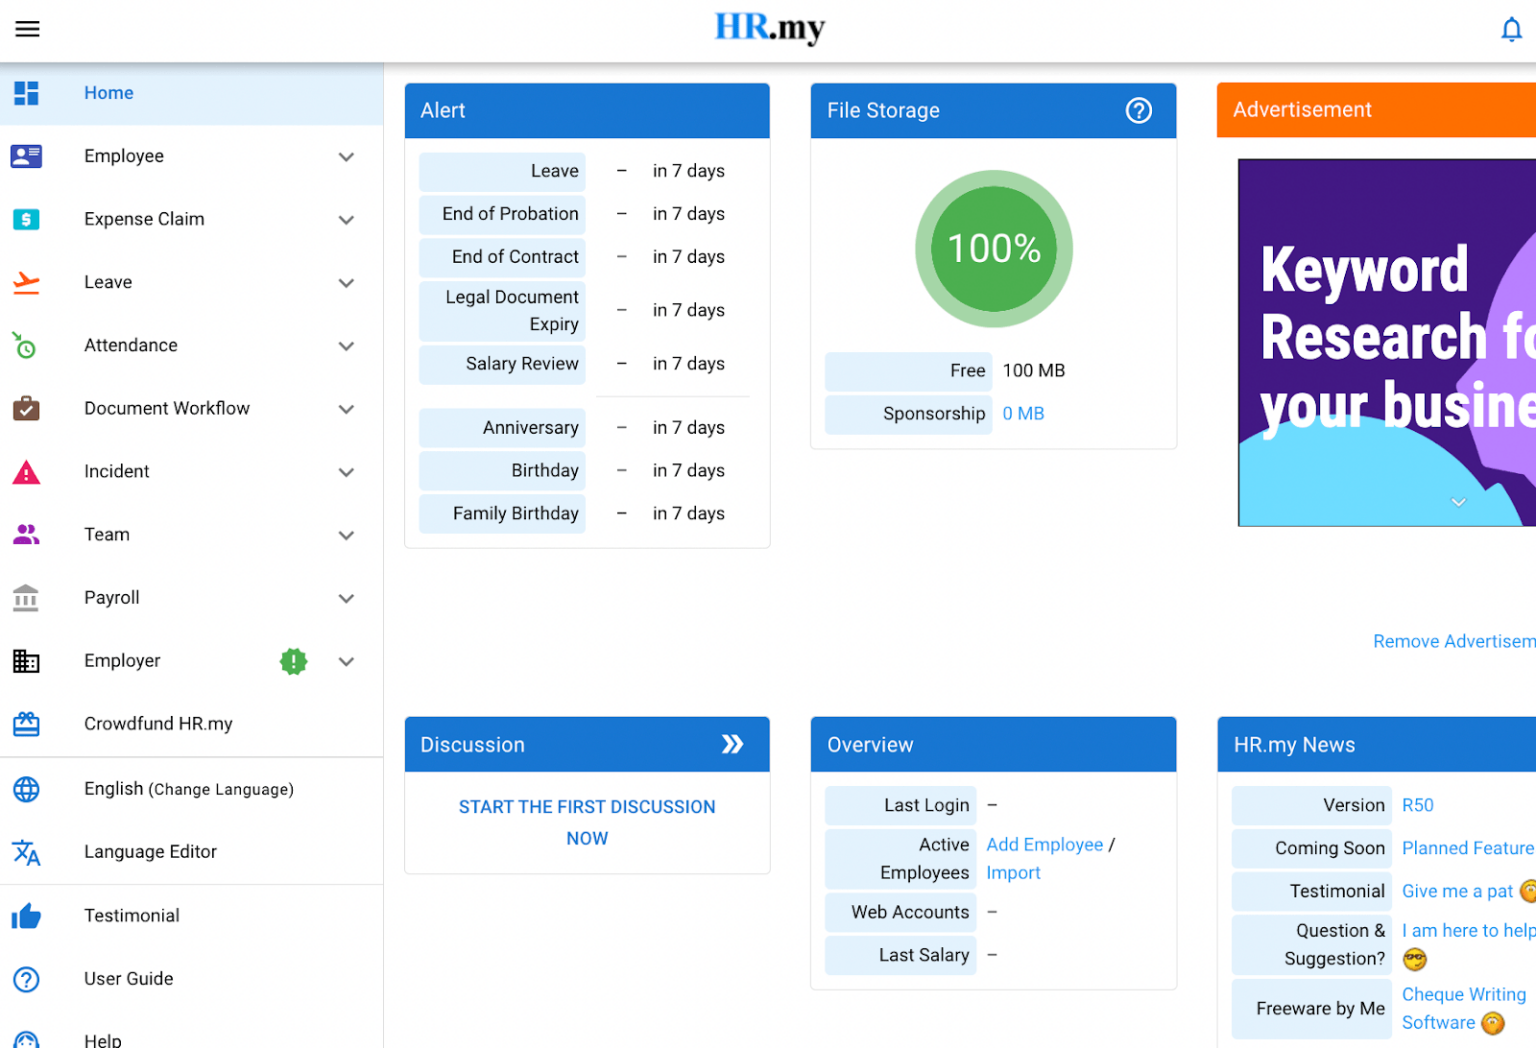1536x1048 pixels.
Task: Select Home in the sidebar
Action: [x=108, y=93]
